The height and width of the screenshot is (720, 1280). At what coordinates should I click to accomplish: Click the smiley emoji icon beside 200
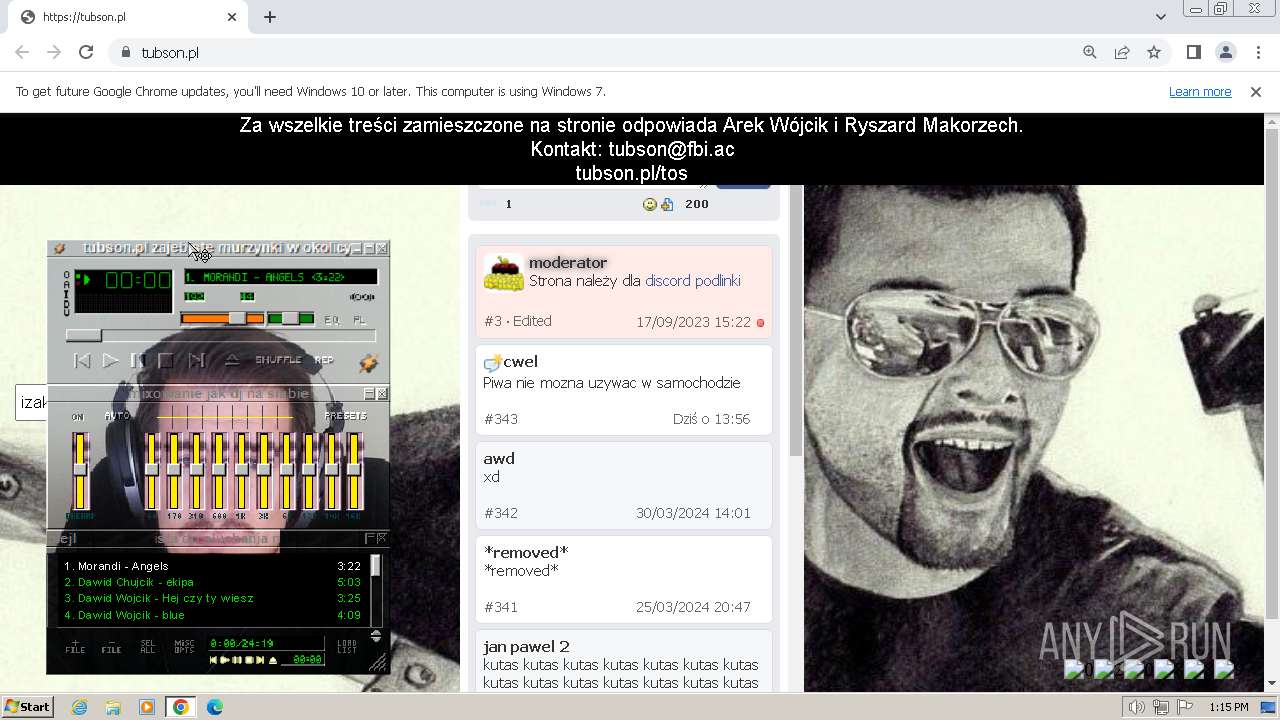[x=649, y=204]
